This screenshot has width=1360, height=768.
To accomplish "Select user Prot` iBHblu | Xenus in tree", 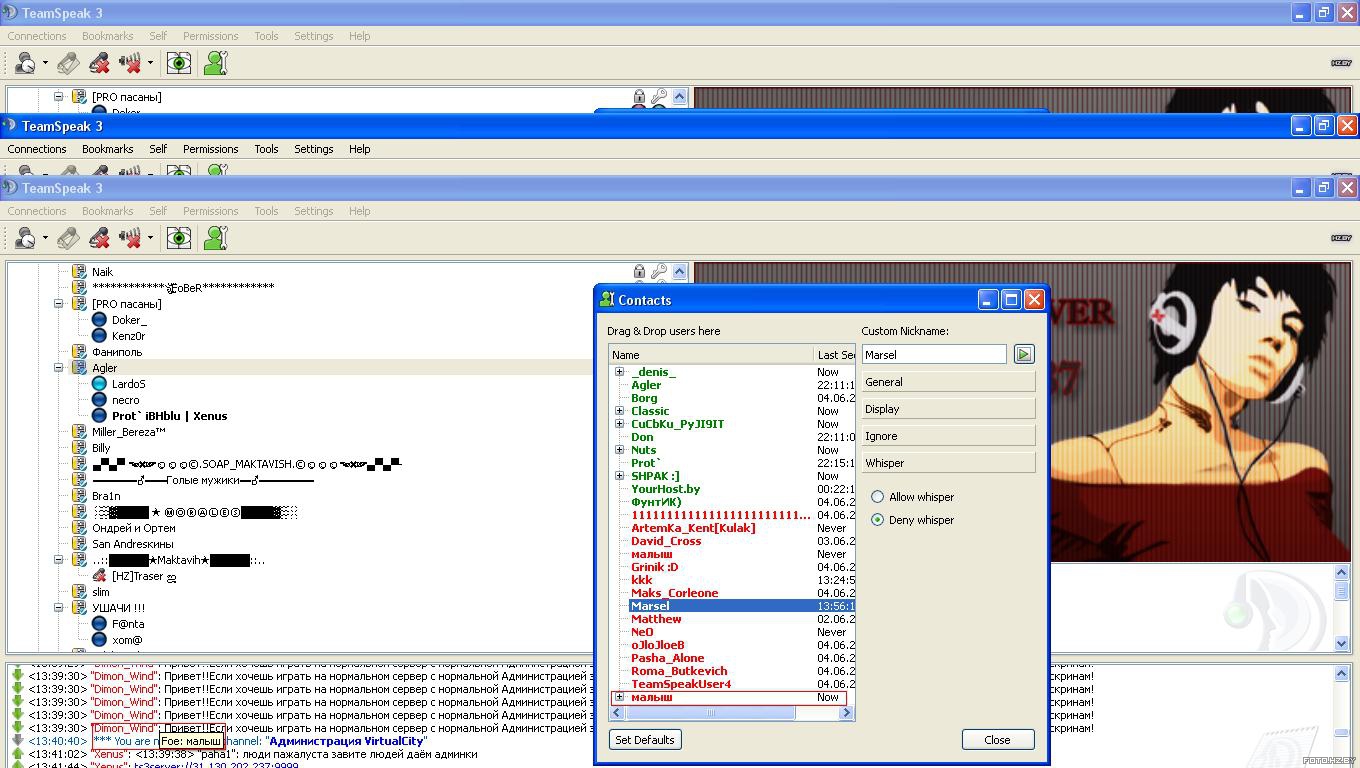I will pos(169,416).
